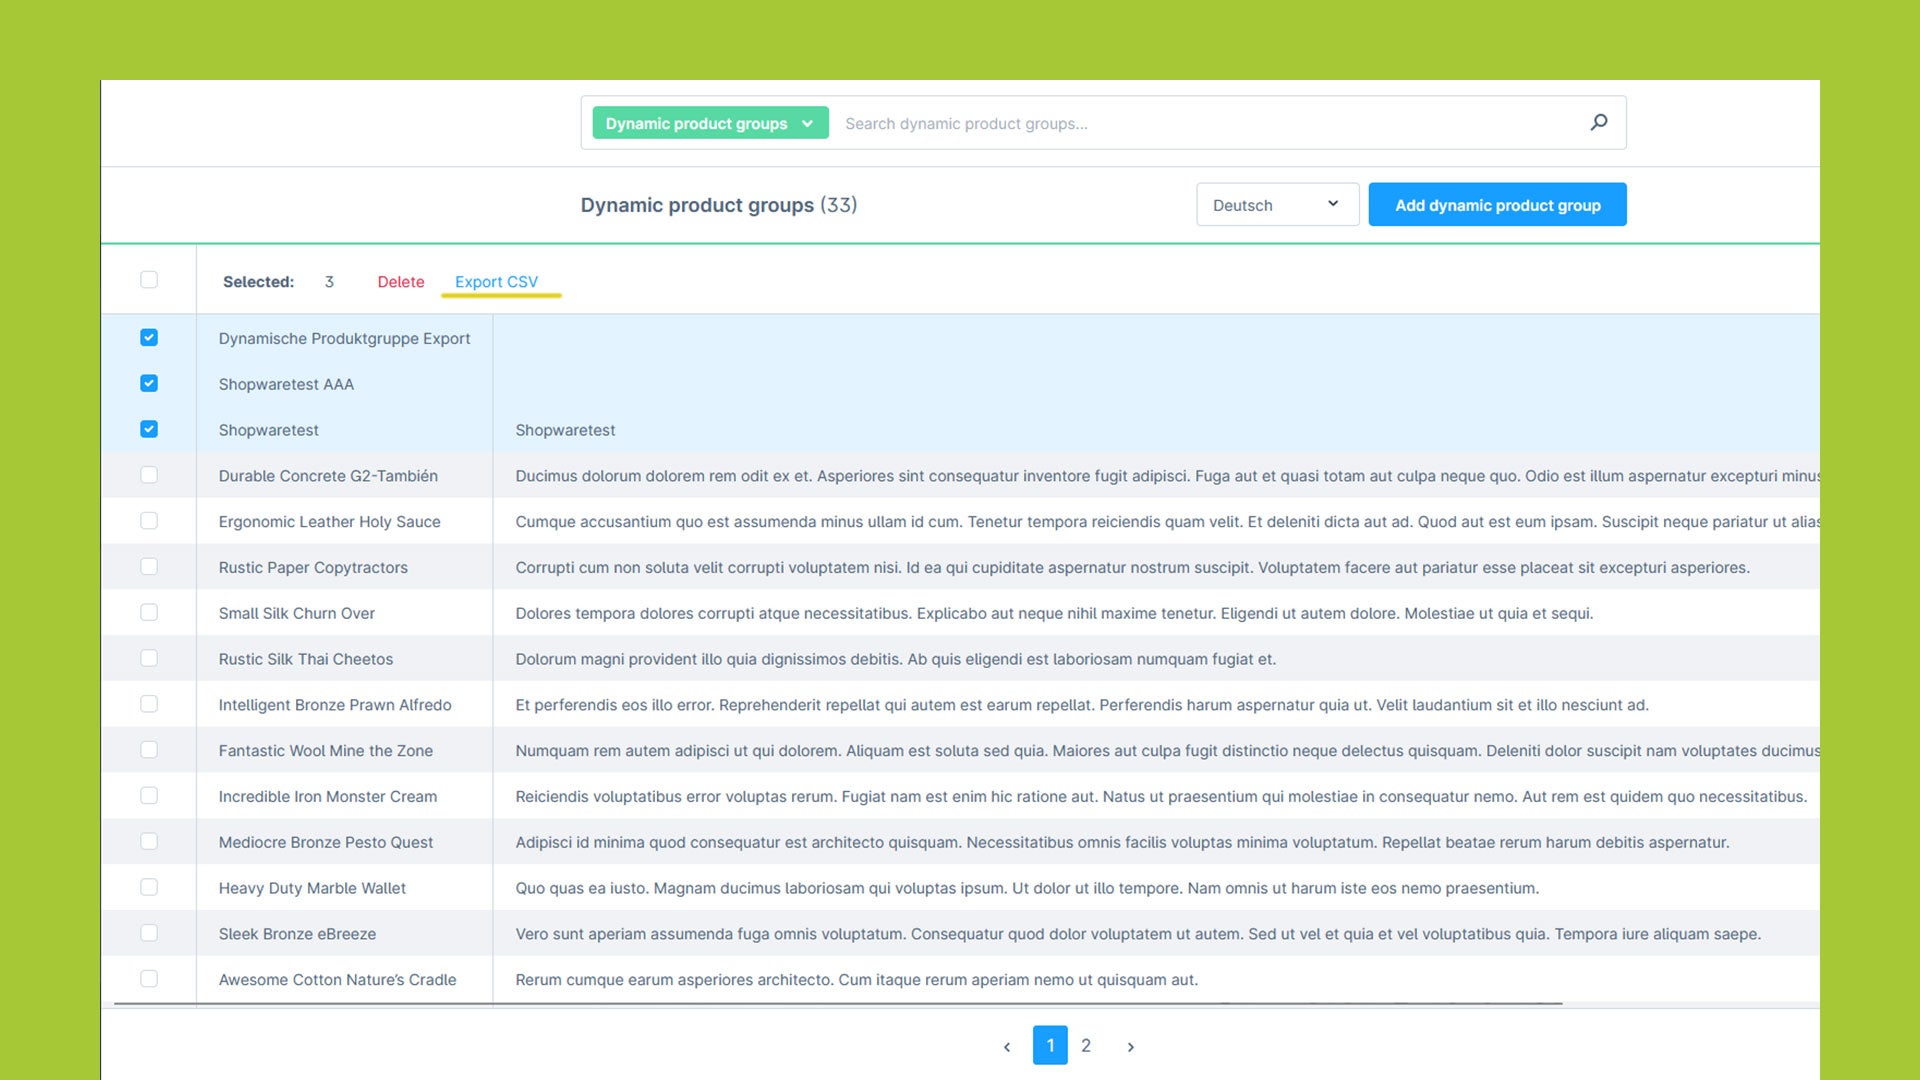The image size is (1920, 1080).
Task: Uncheck the Shopwaretest AAA row
Action: [x=149, y=384]
